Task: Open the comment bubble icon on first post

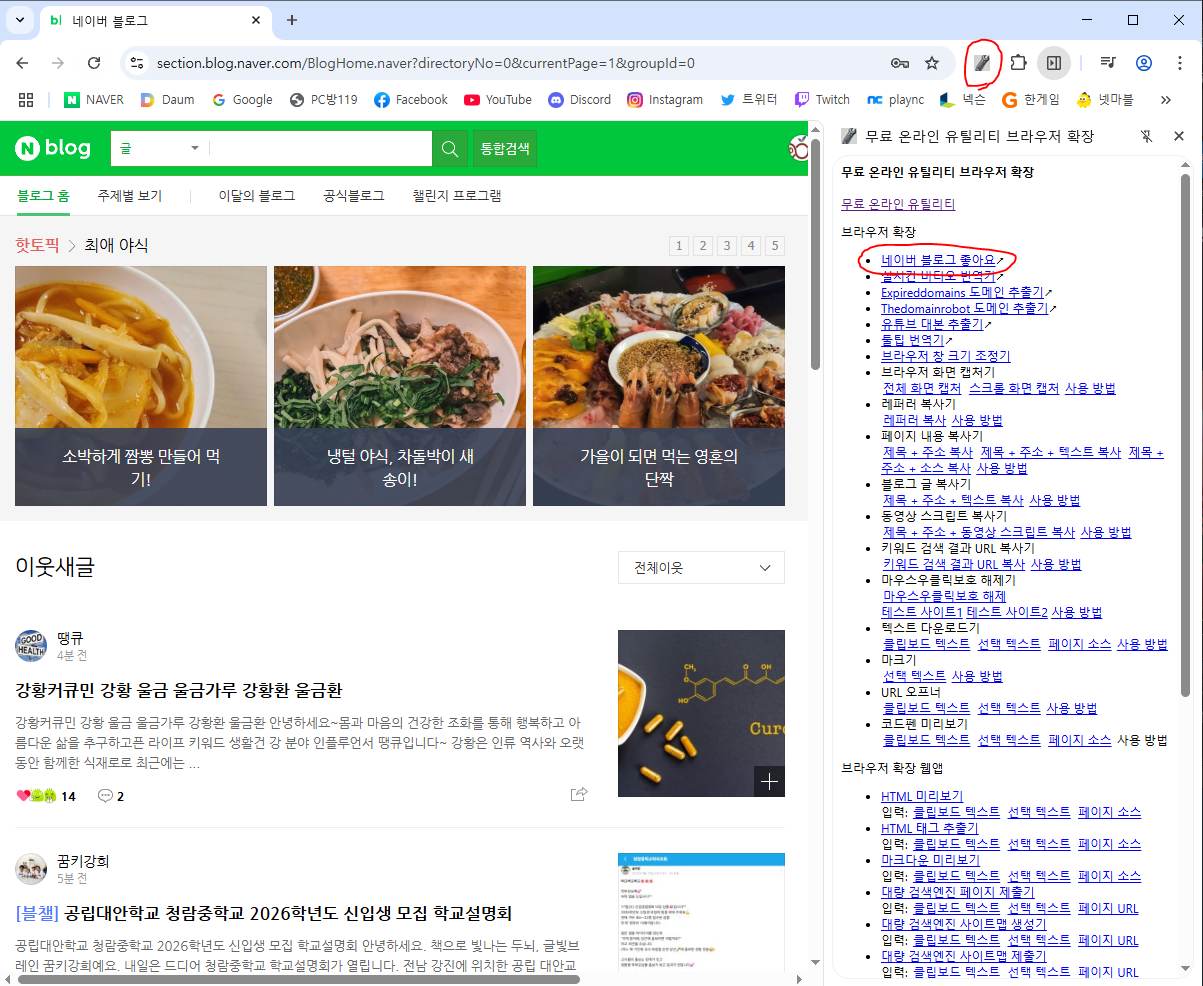Action: 105,796
